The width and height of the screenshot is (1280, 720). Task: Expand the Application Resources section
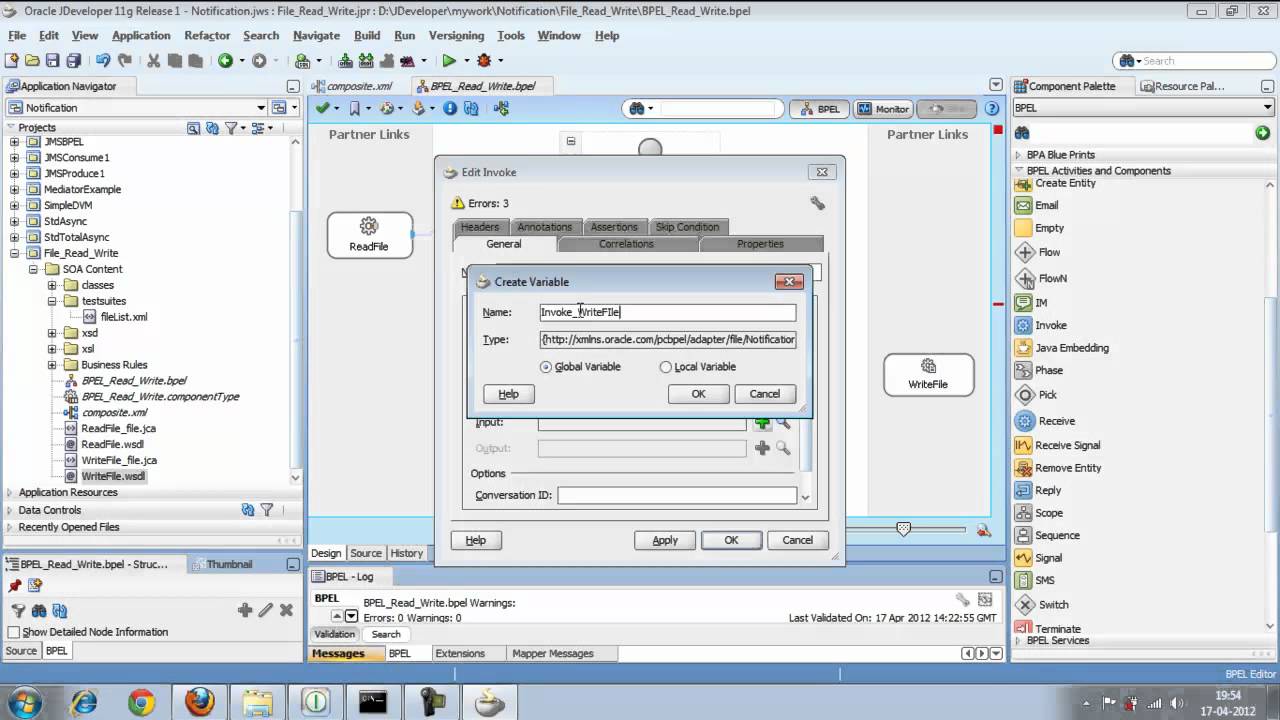point(10,492)
